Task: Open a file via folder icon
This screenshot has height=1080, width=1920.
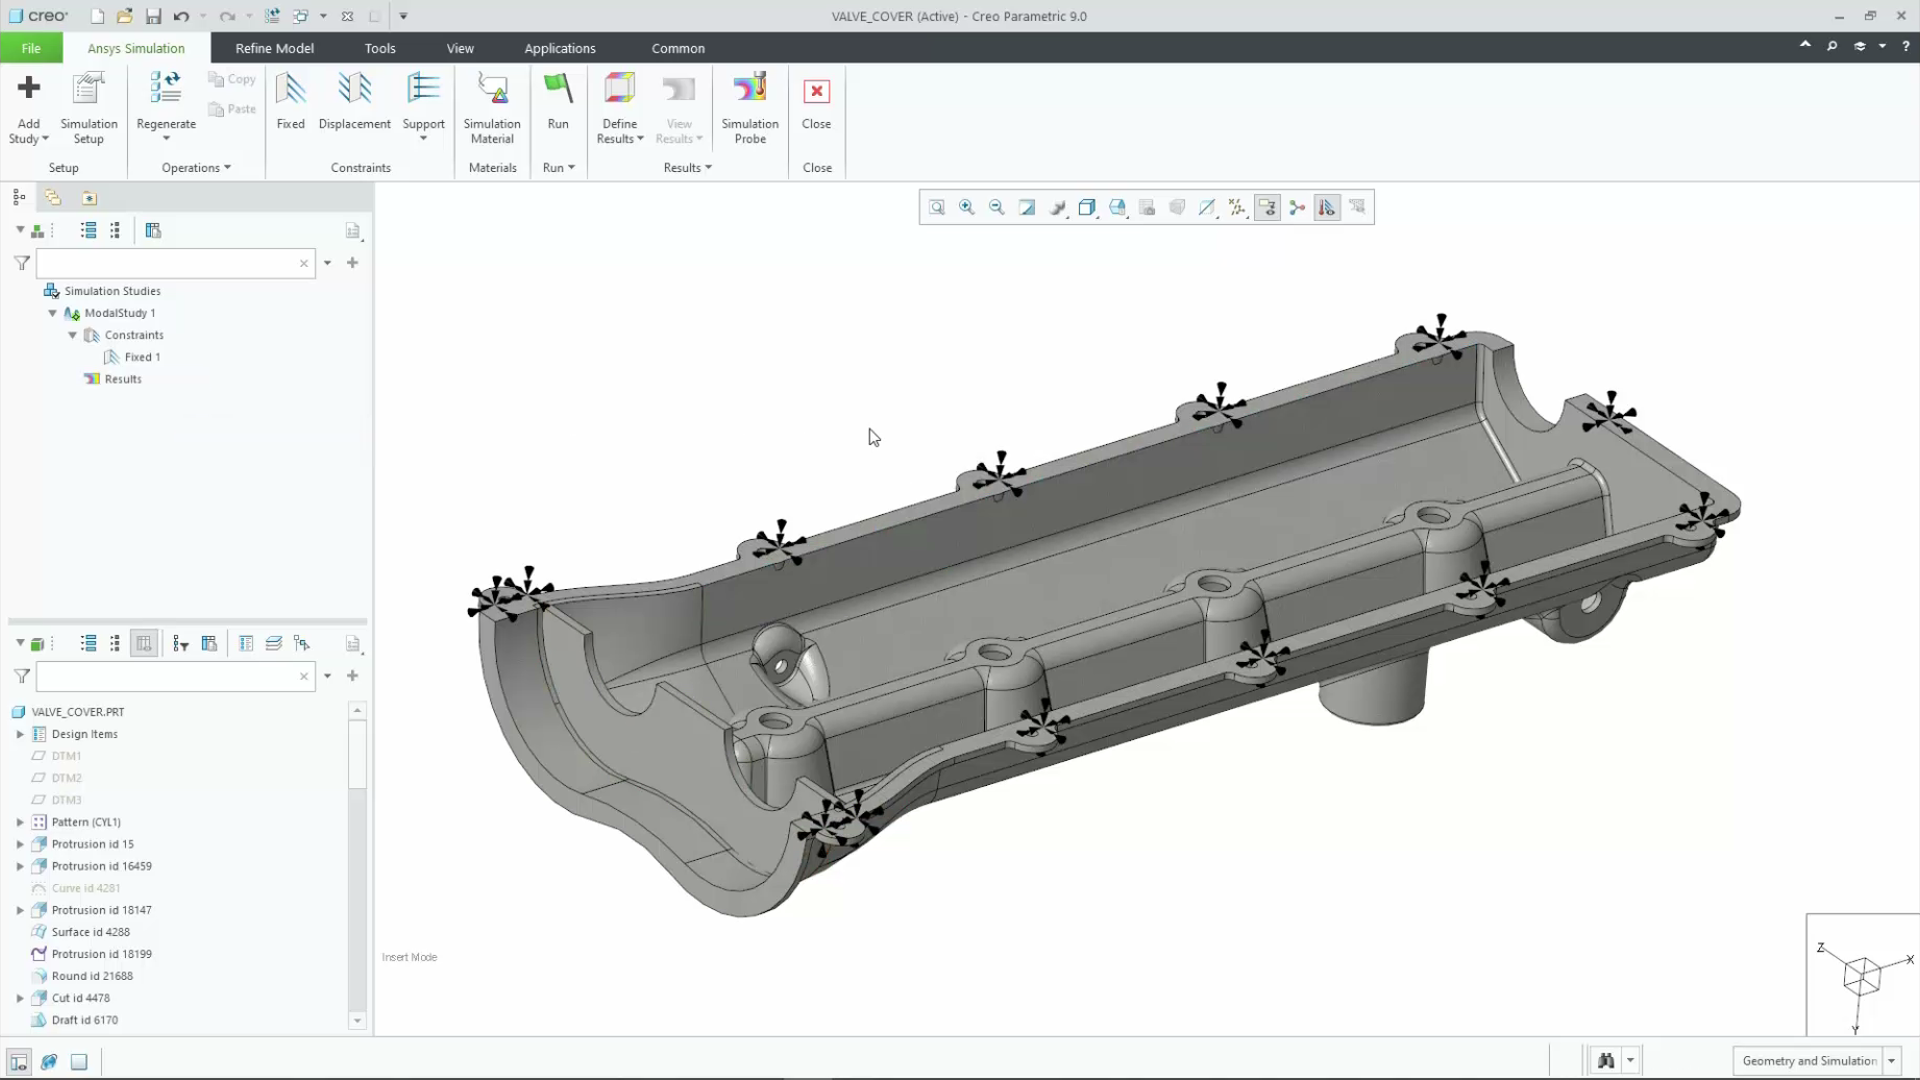Action: (125, 16)
